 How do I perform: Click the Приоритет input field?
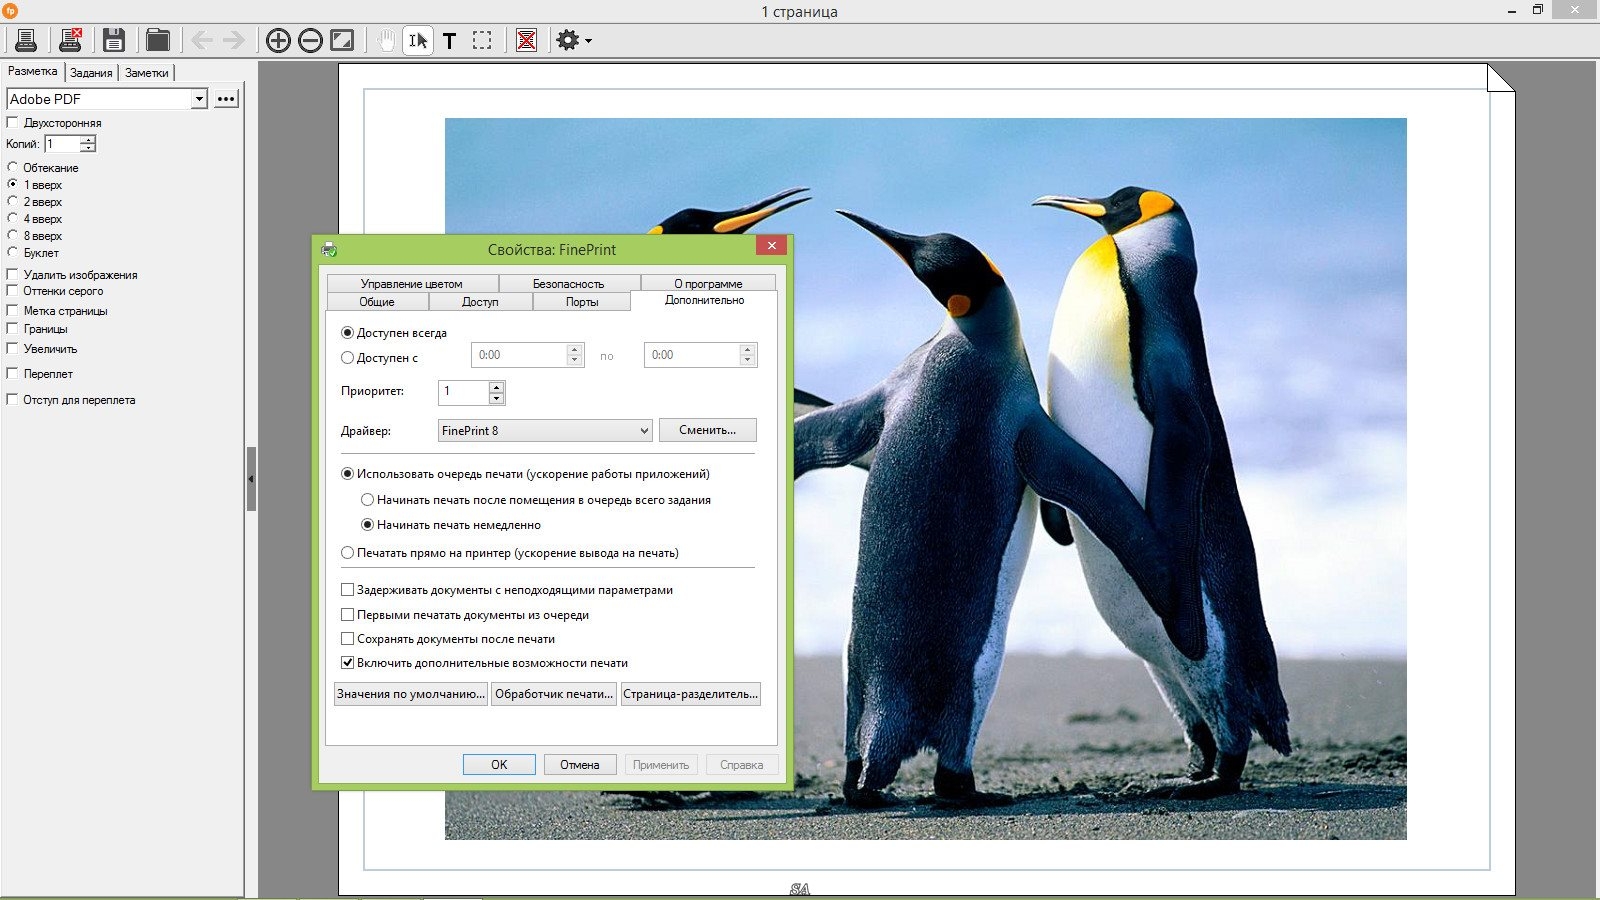coord(463,392)
